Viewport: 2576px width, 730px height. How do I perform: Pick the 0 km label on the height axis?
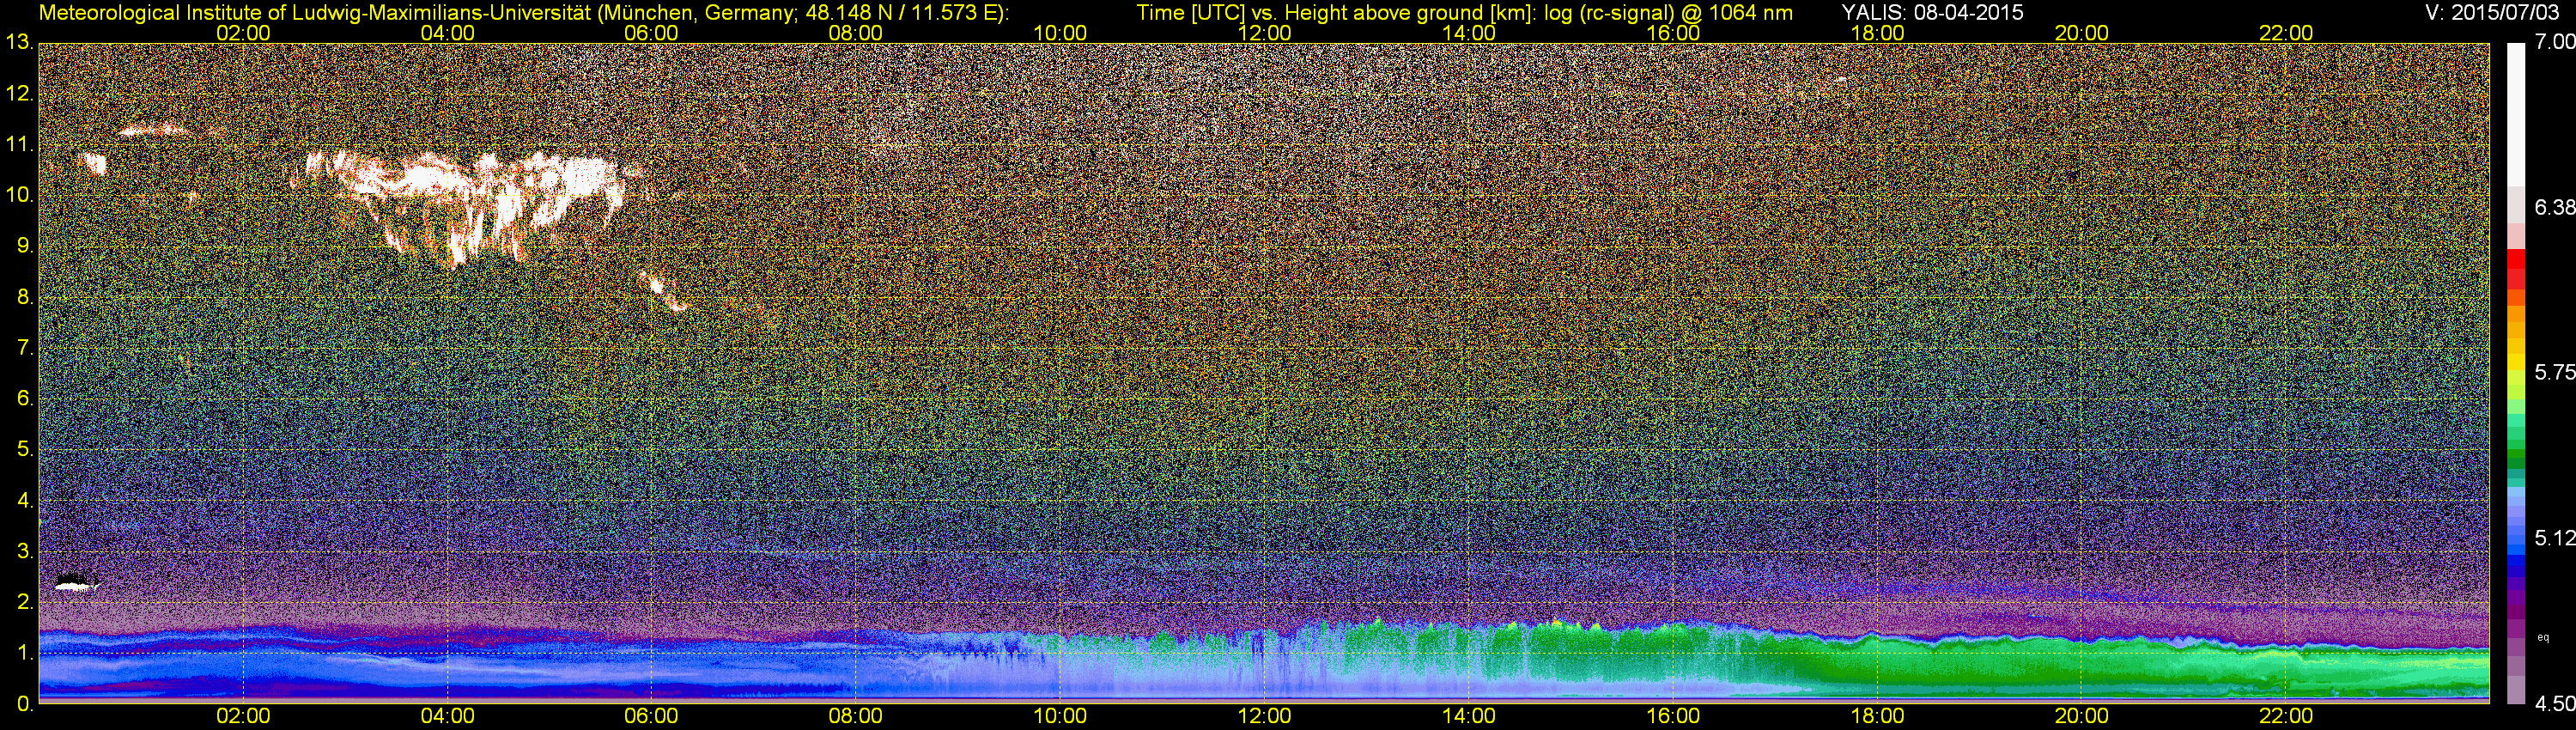24,704
